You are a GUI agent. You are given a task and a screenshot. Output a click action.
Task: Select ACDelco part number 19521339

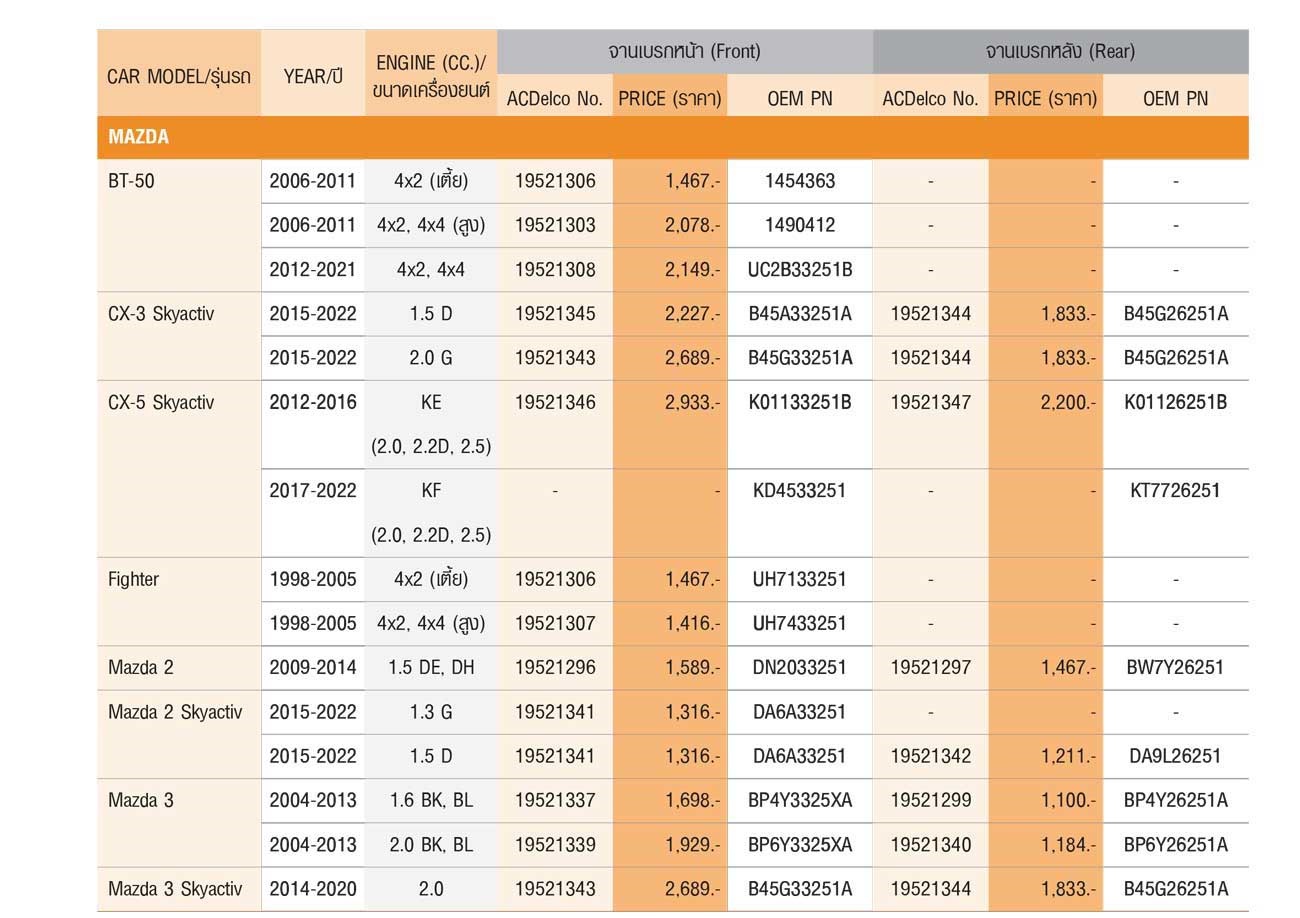555,845
